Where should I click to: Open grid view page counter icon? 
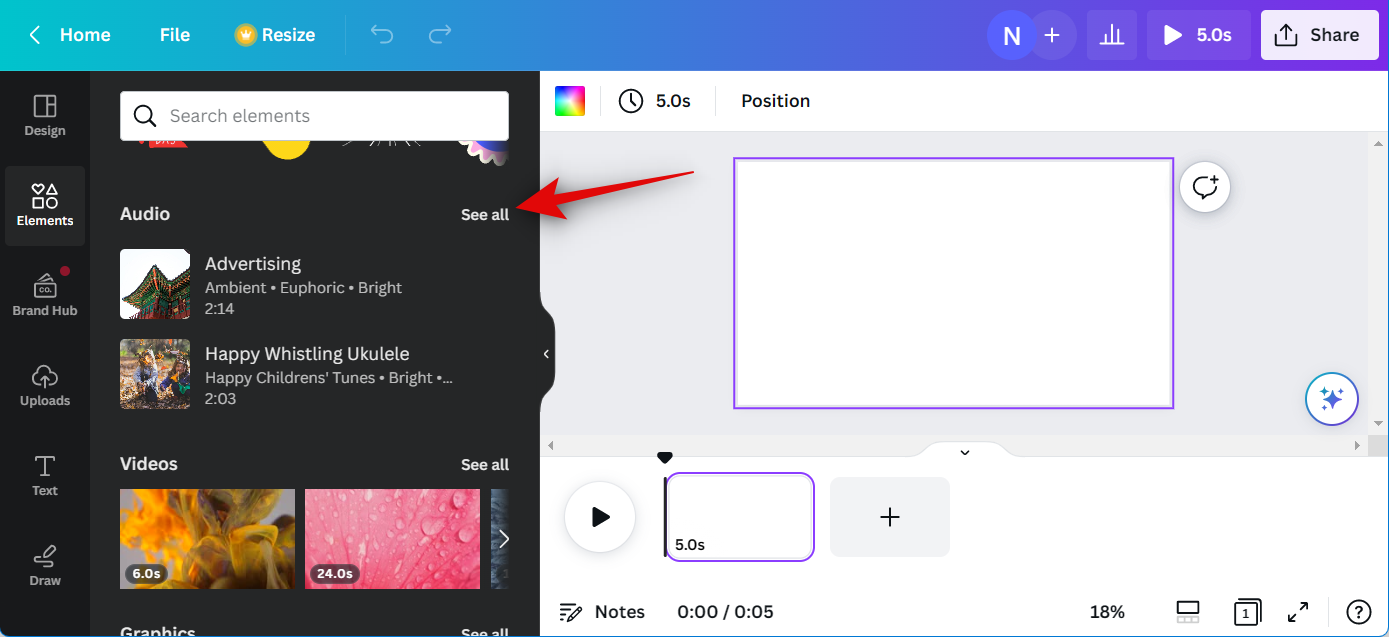pyautogui.click(x=1247, y=612)
